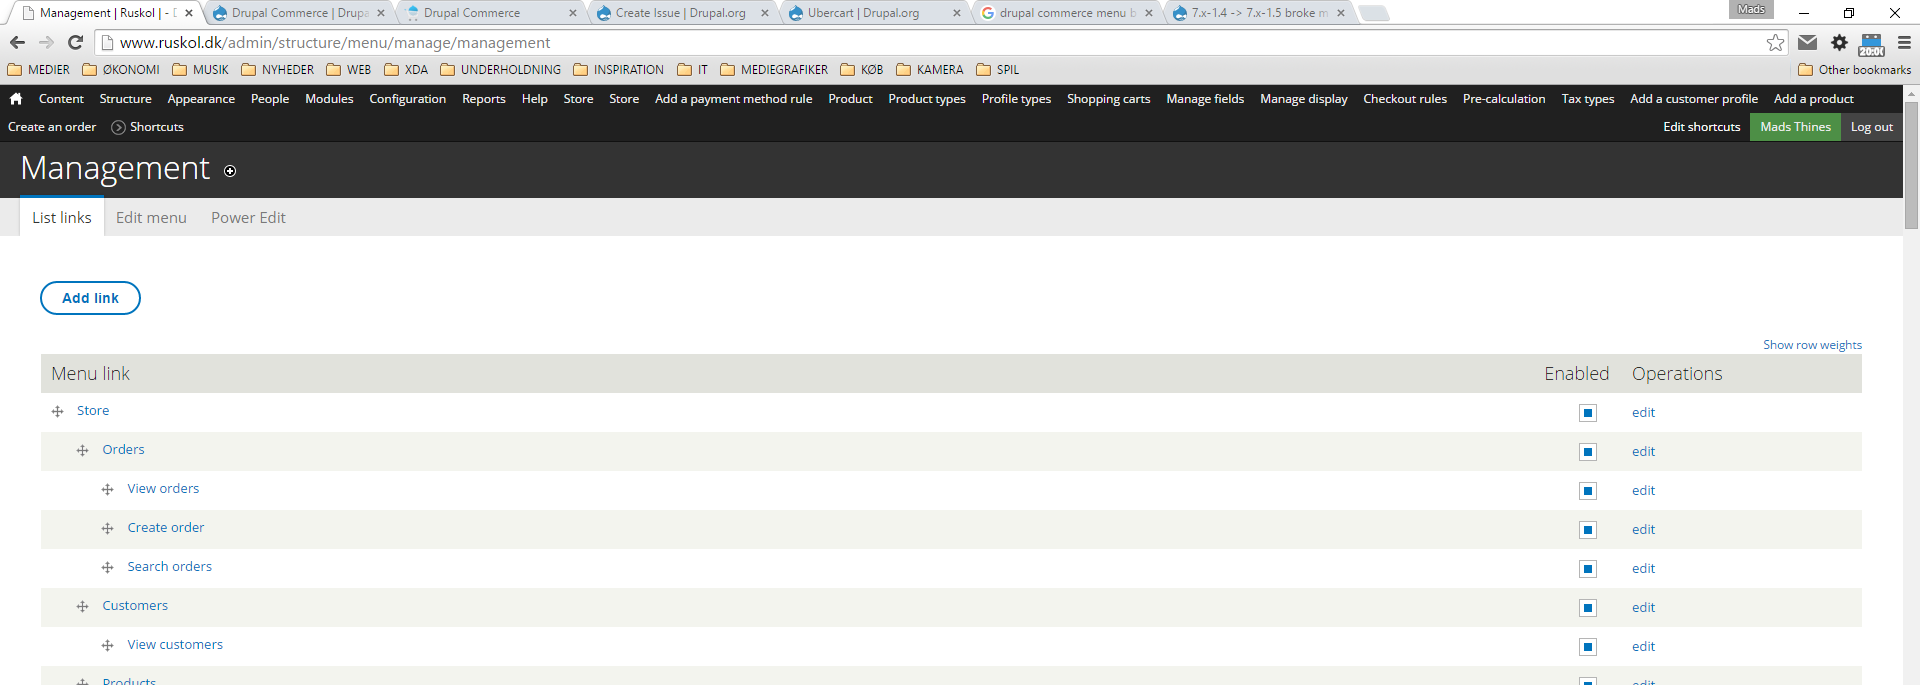The height and width of the screenshot is (685, 1920).
Task: Toggle the Enabled checkbox for Customers
Action: click(x=1587, y=608)
